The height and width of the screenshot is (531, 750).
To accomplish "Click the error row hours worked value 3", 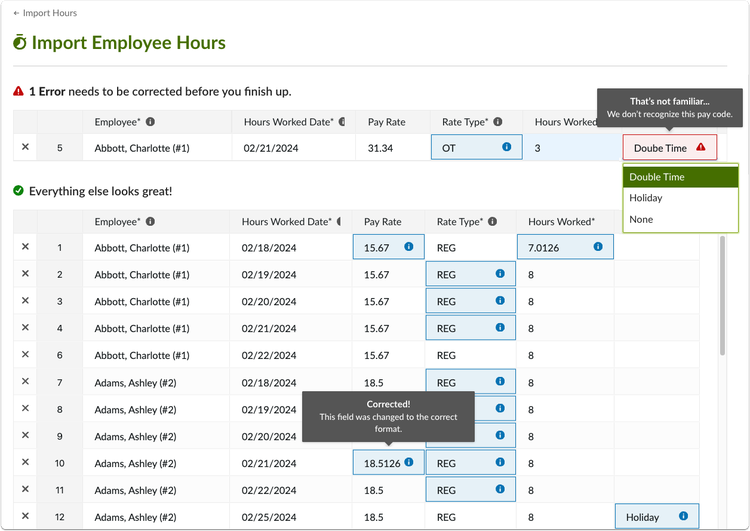I will coord(538,148).
